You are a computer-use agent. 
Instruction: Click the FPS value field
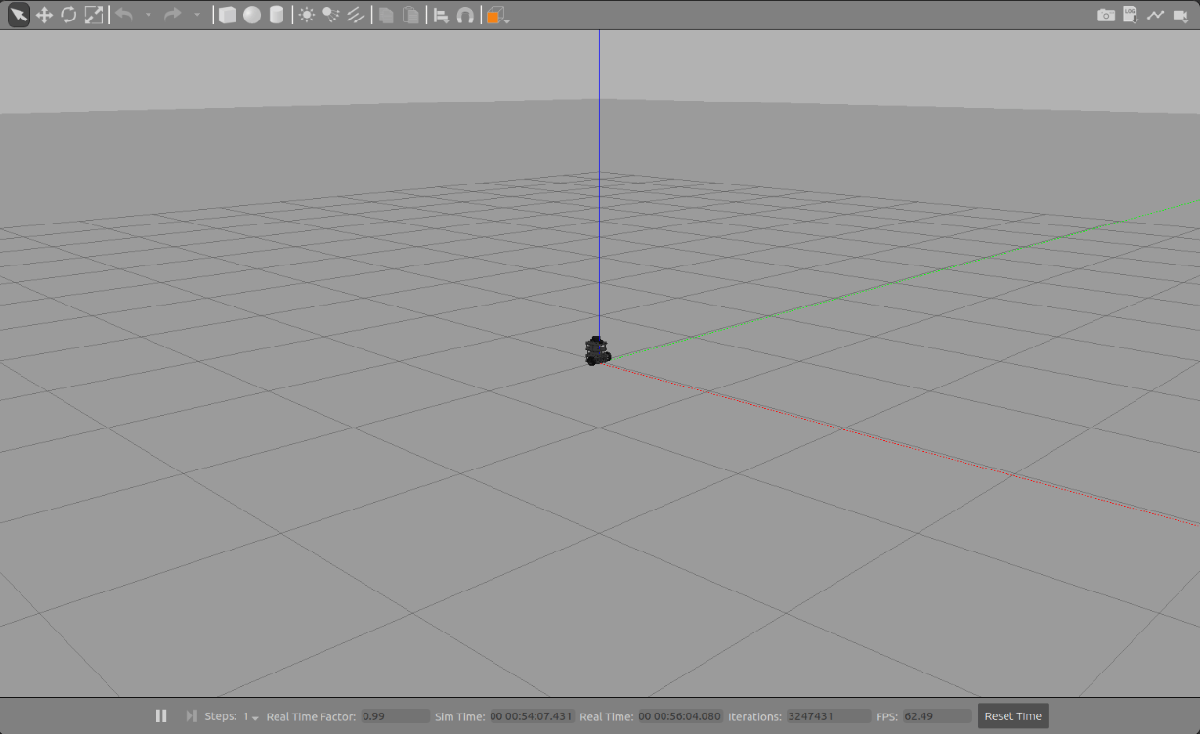(937, 716)
